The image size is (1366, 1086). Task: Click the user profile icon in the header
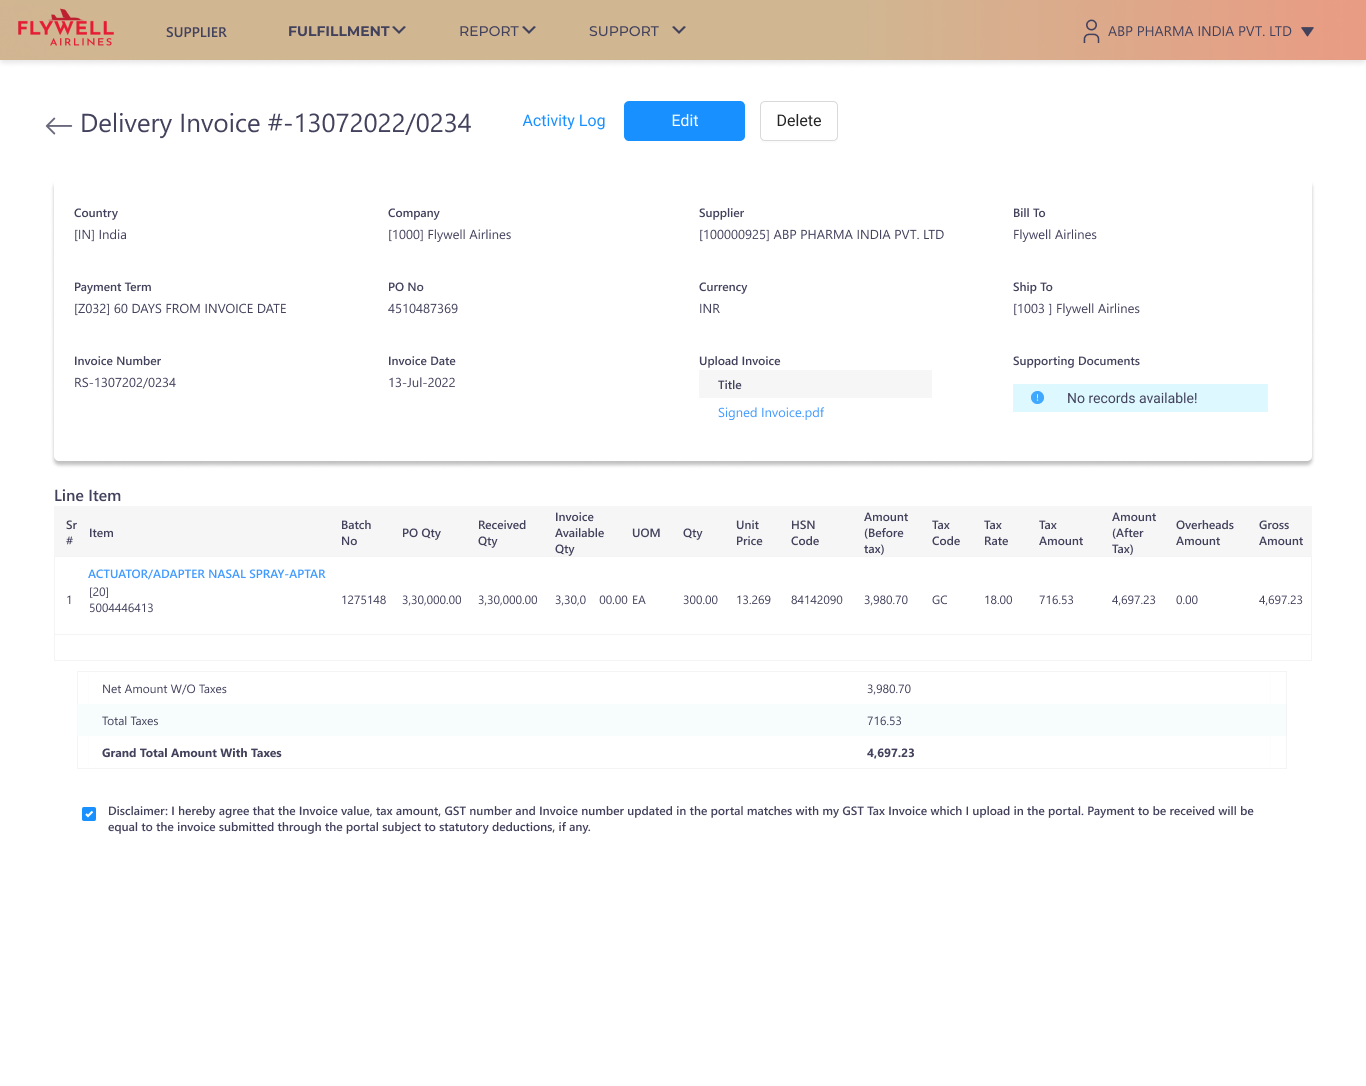[x=1090, y=31]
